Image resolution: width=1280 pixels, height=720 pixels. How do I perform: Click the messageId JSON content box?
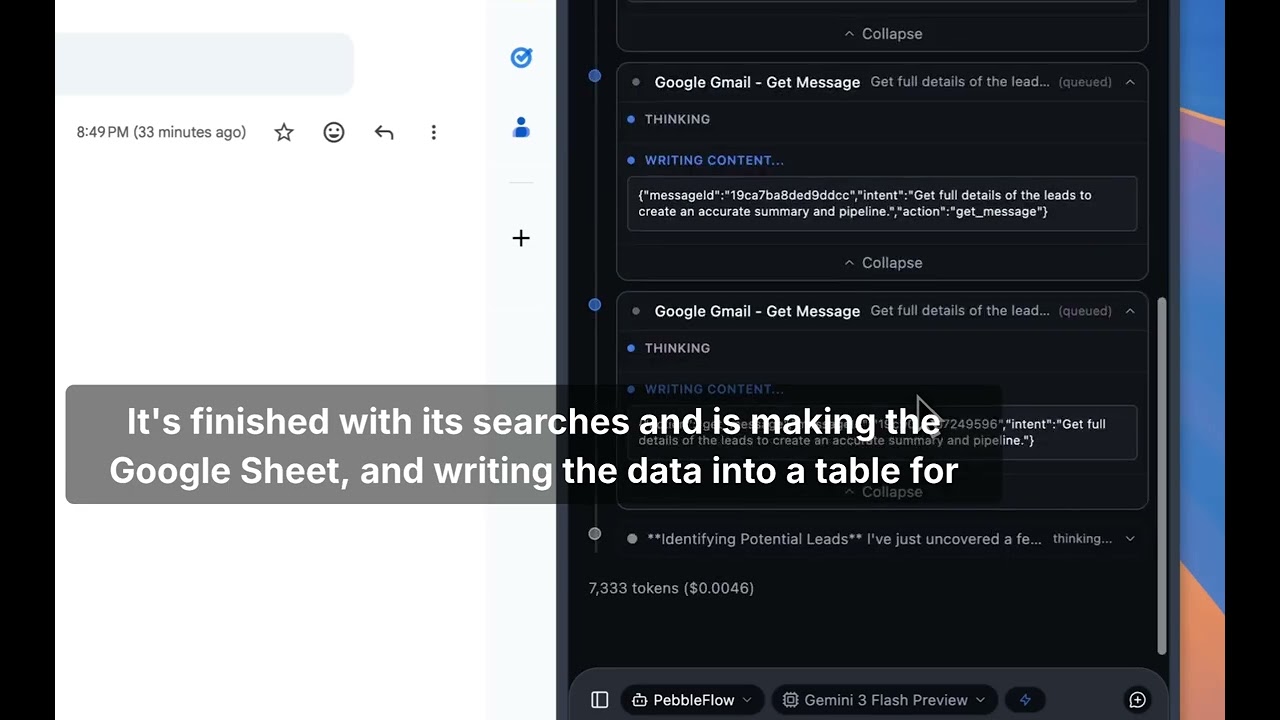[x=881, y=203]
